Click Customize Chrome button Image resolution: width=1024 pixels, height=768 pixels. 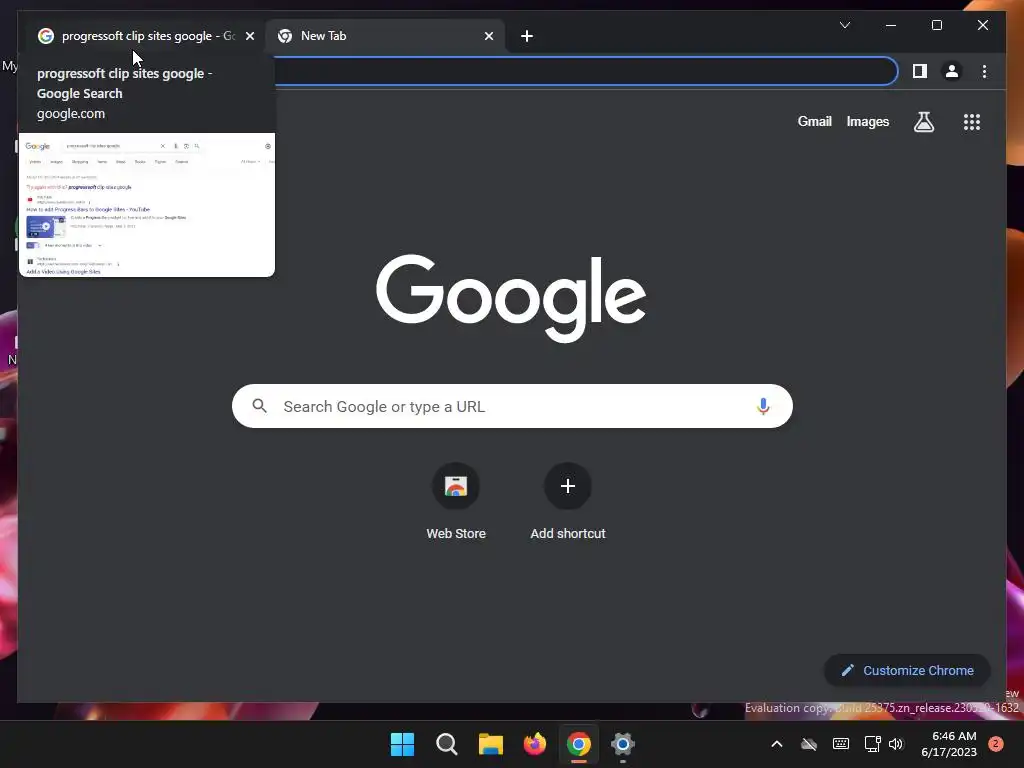pos(907,671)
